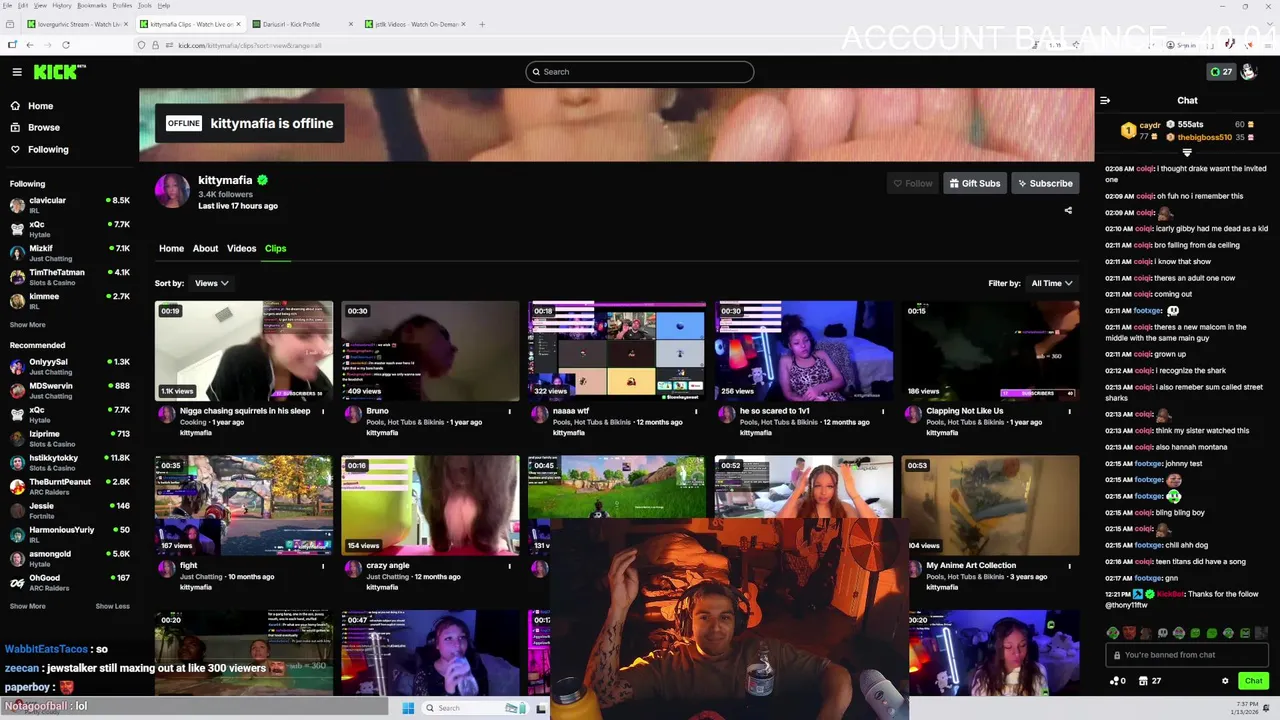Expand Show More under Following list
Image resolution: width=1280 pixels, height=720 pixels.
[28, 325]
